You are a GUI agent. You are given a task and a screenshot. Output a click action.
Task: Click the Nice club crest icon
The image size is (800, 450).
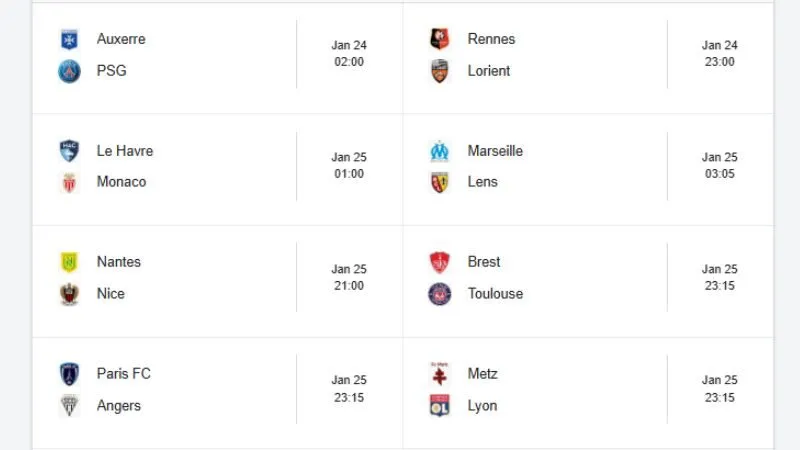point(69,294)
